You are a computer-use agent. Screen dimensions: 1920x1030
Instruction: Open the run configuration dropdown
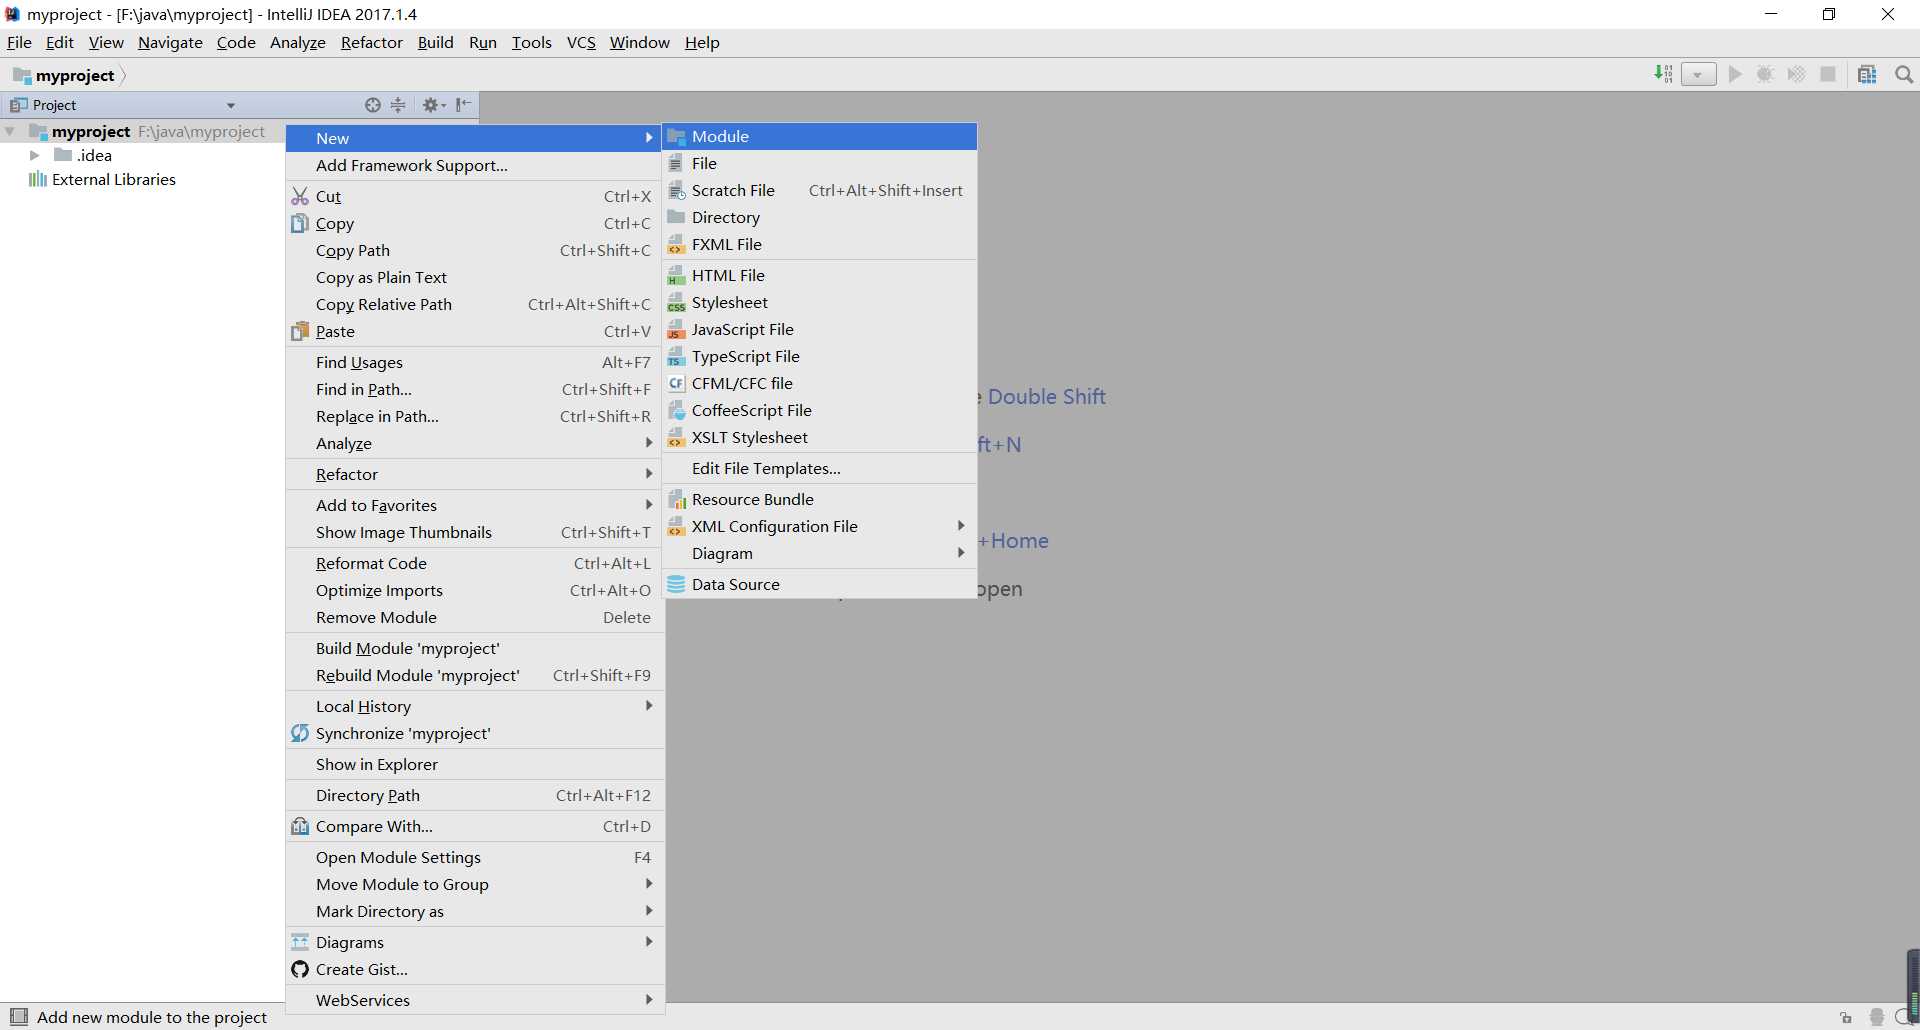(x=1698, y=75)
